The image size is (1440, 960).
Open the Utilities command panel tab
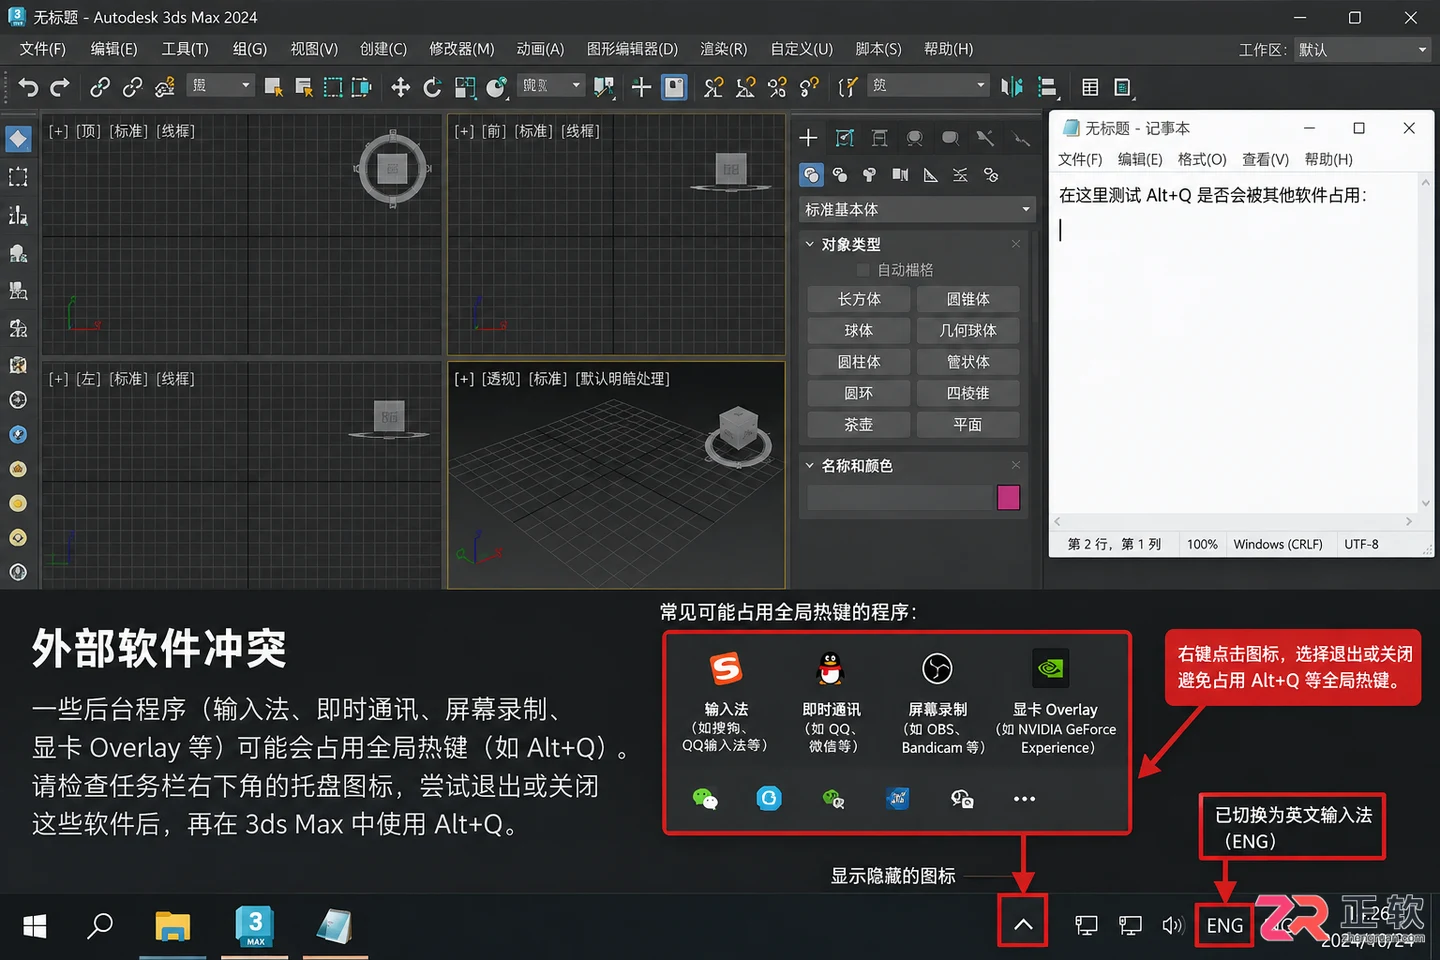coord(985,138)
